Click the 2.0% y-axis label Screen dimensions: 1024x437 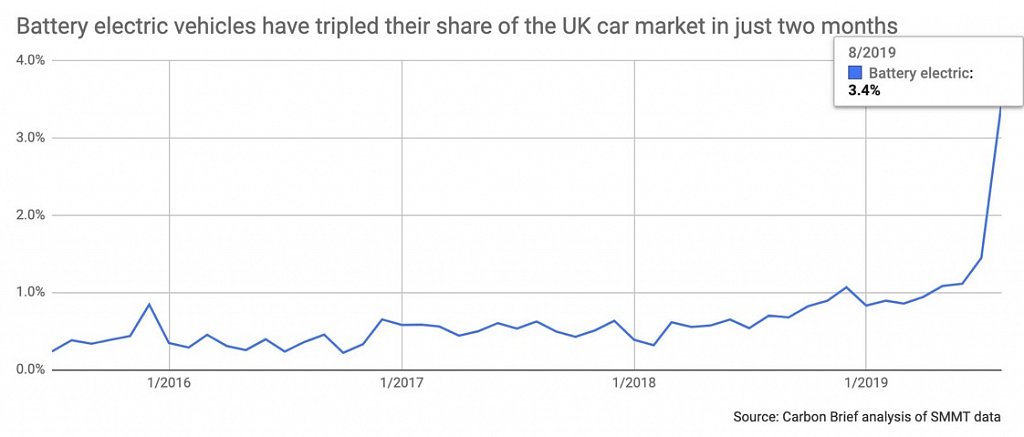28,215
